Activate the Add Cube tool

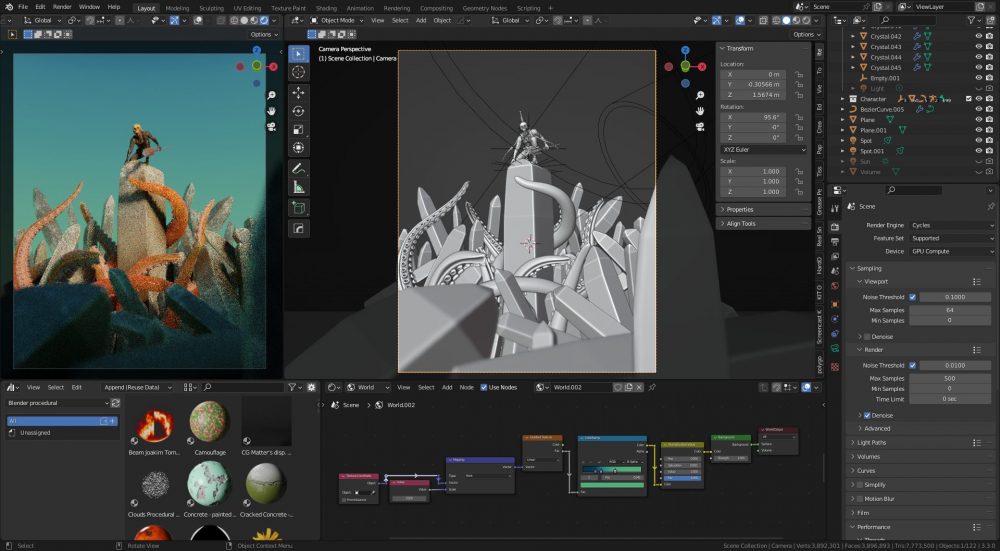click(x=298, y=208)
